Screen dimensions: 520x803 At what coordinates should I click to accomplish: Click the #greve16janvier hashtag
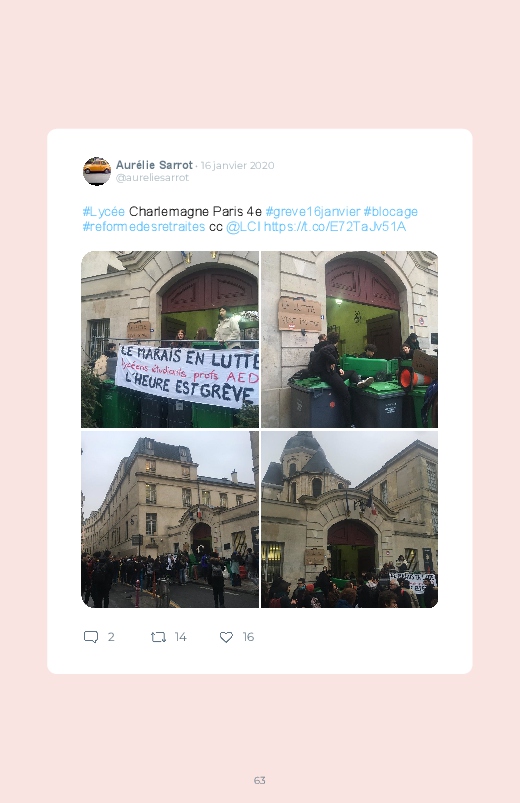[313, 212]
